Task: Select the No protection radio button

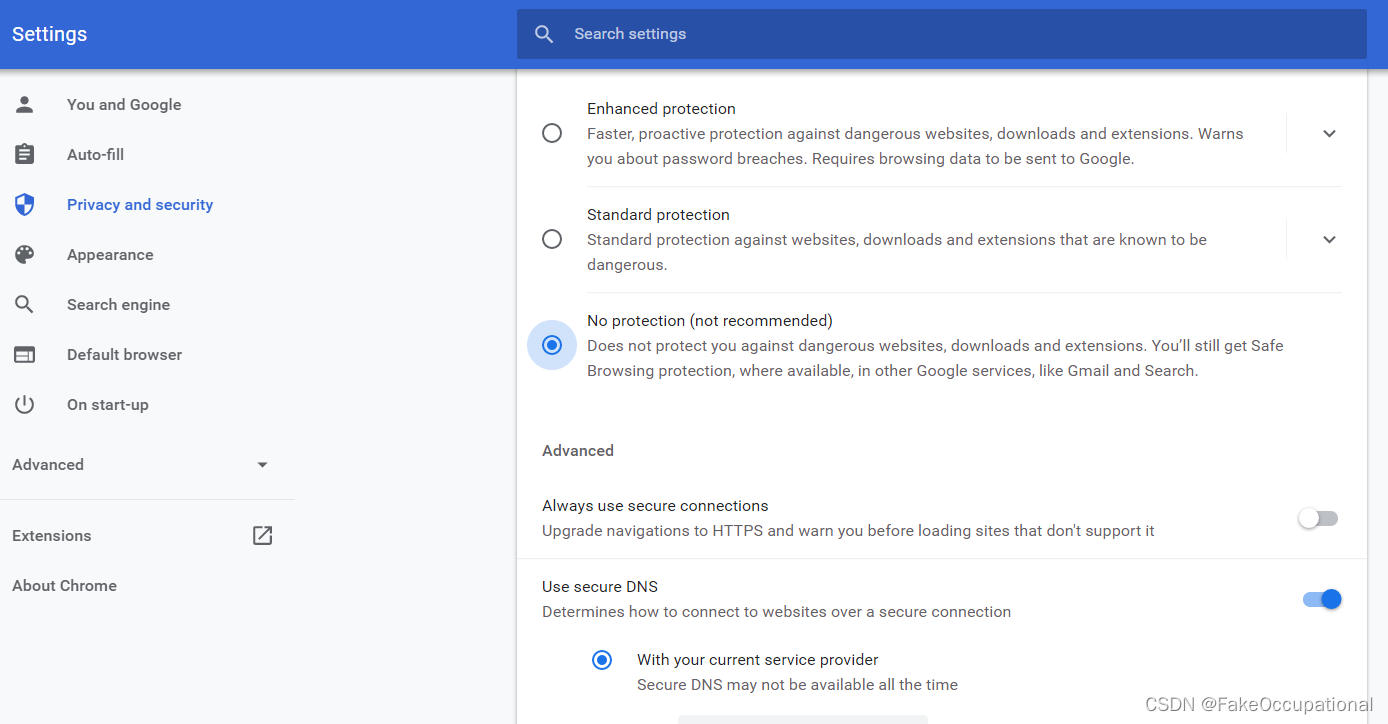Action: point(552,345)
